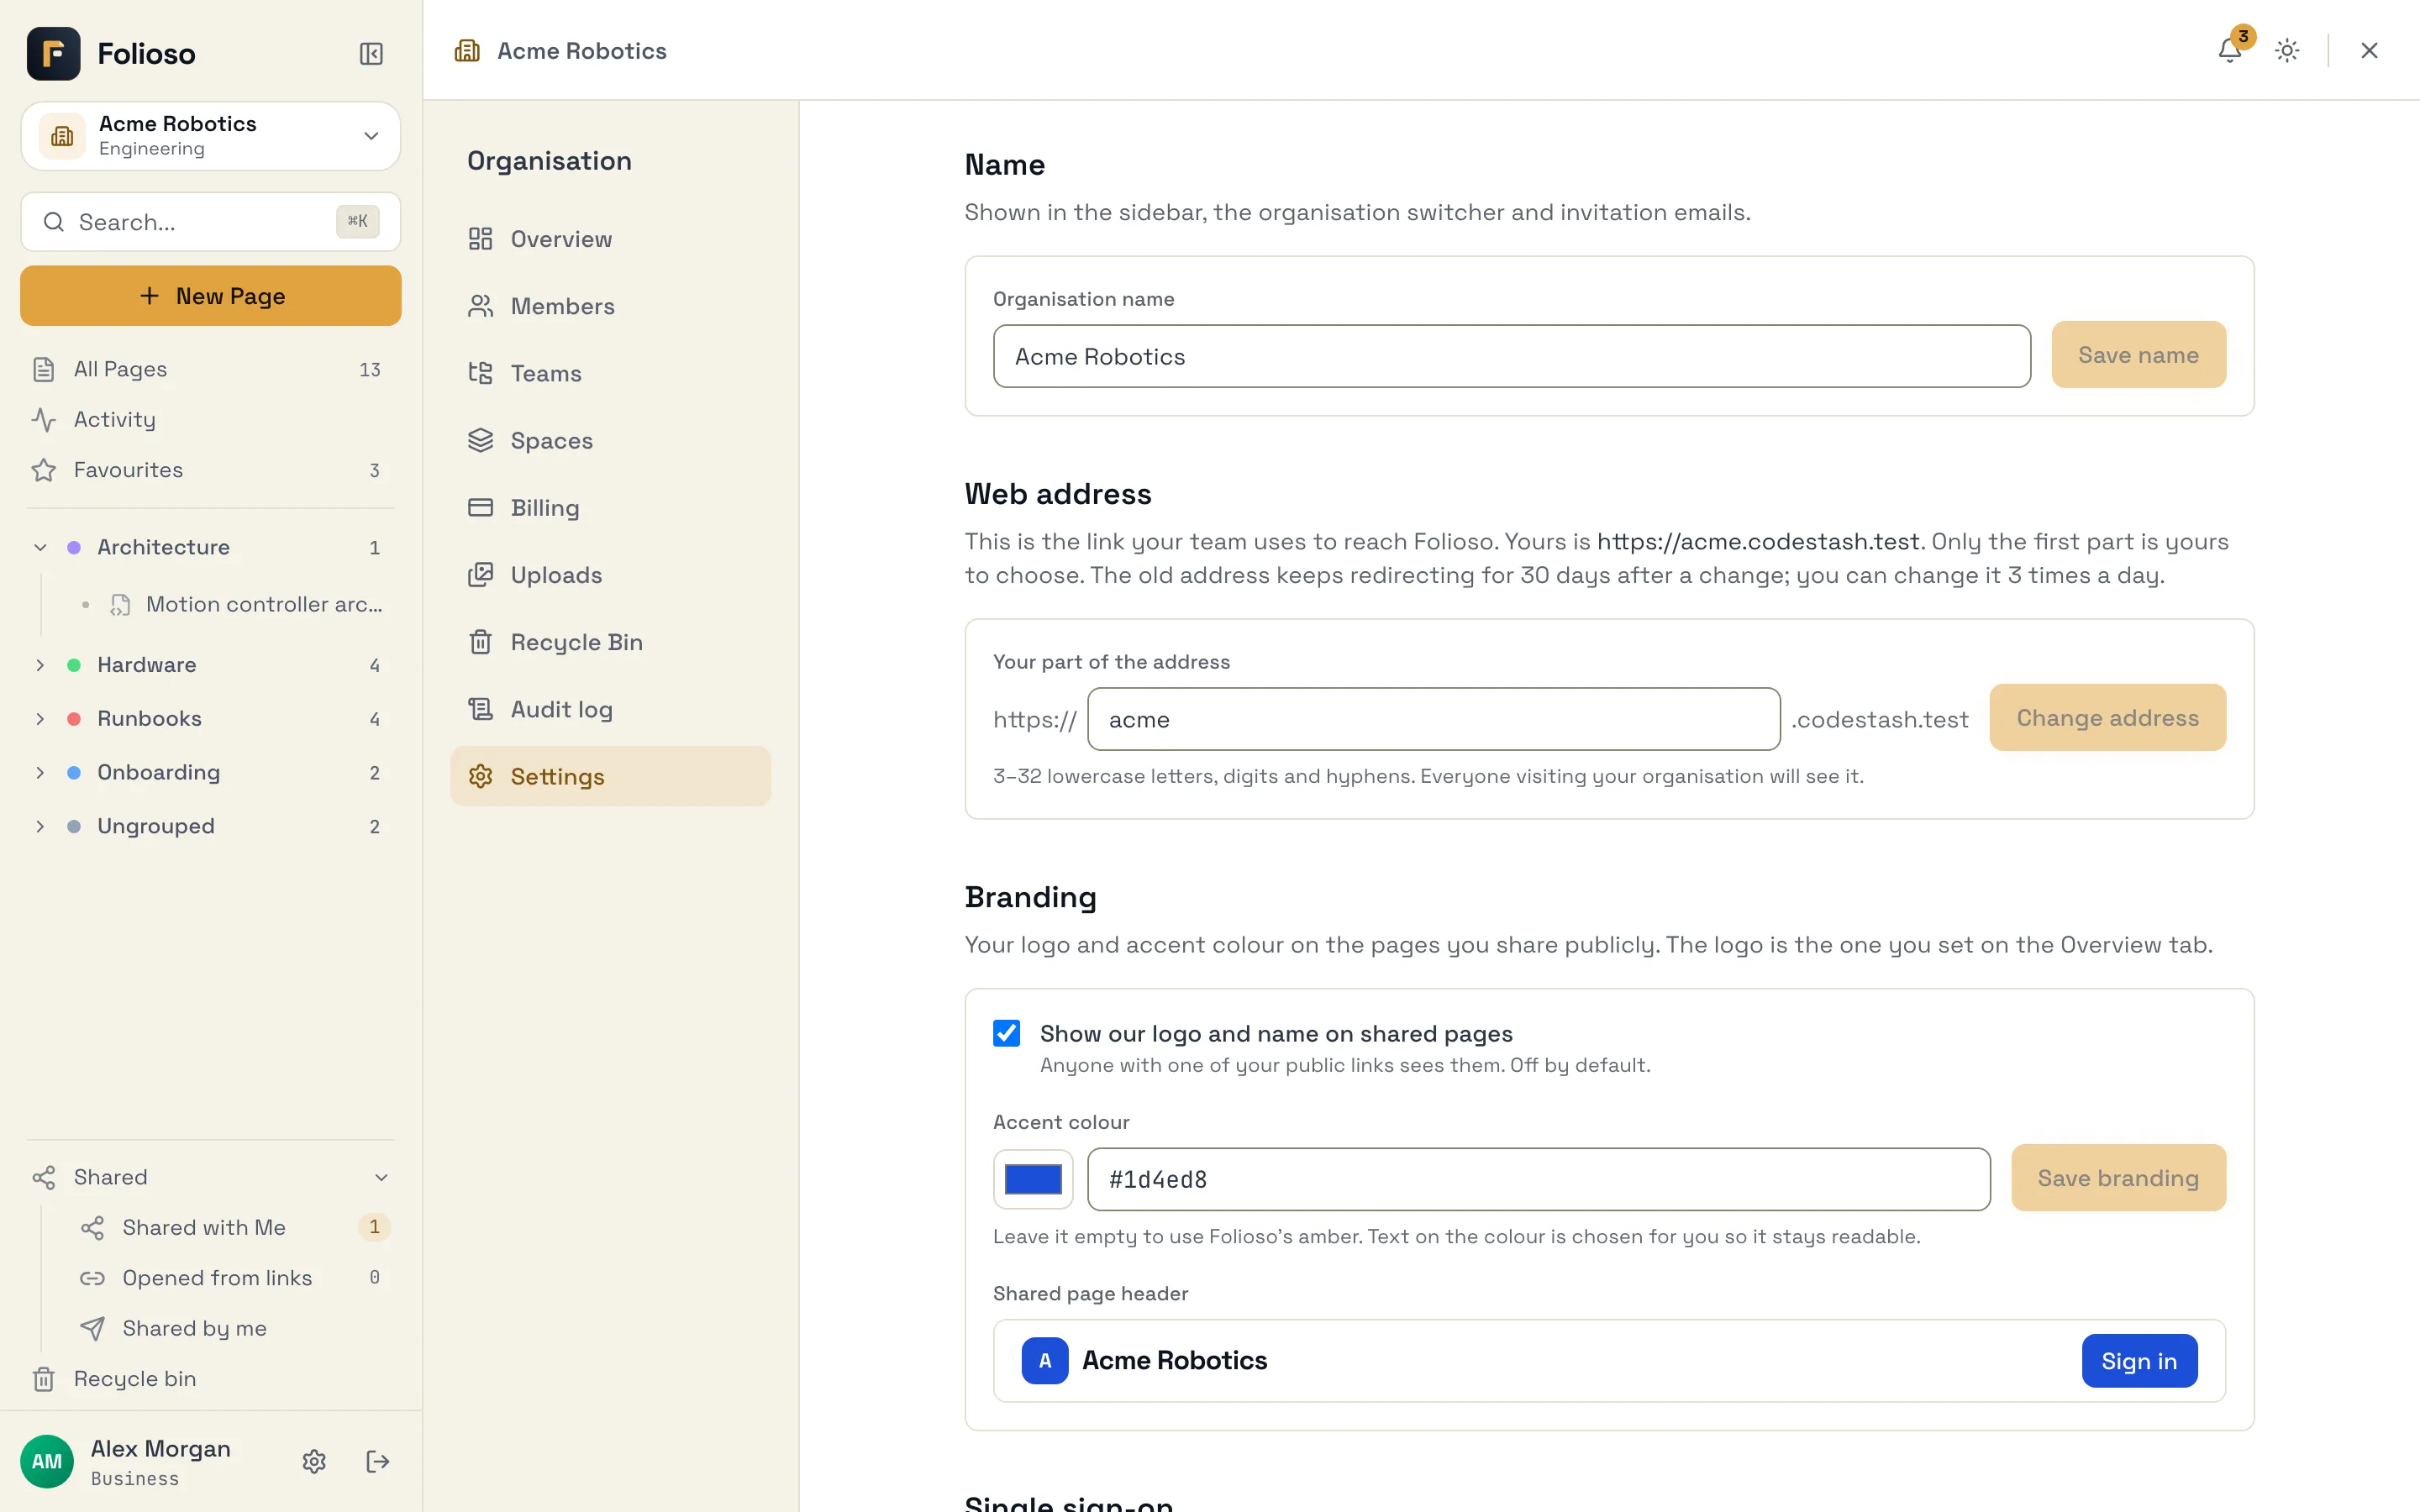
Task: Click Save branding button
Action: pyautogui.click(x=2118, y=1178)
